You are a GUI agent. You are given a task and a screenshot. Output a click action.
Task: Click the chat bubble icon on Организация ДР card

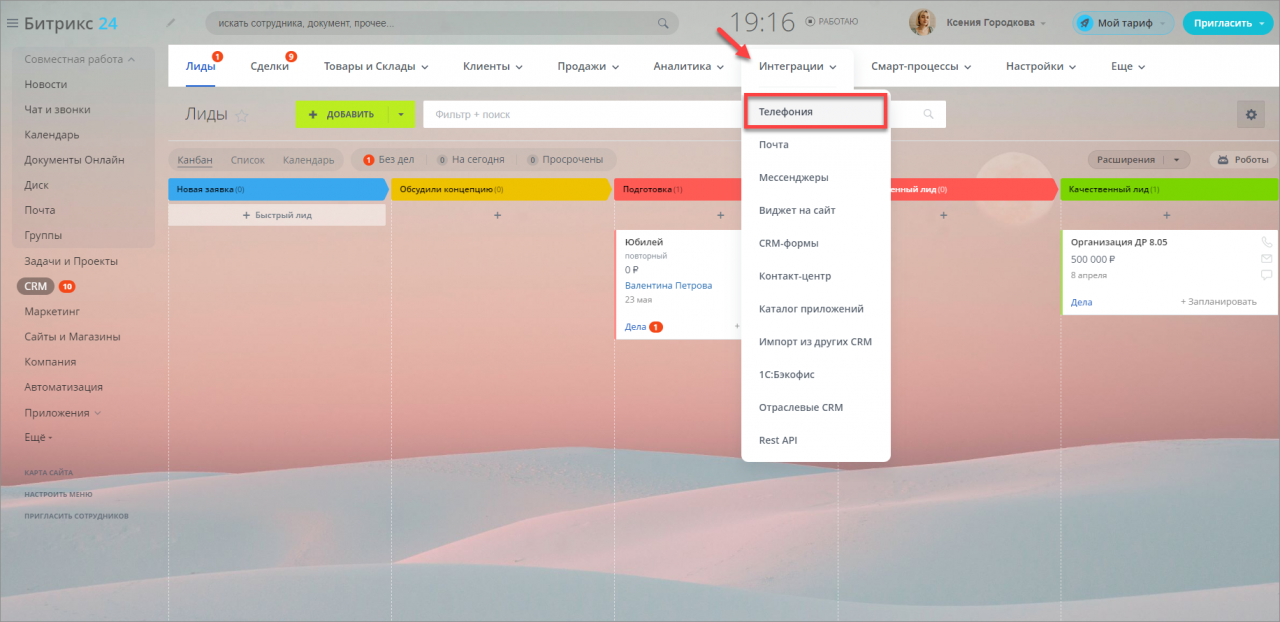(1266, 275)
